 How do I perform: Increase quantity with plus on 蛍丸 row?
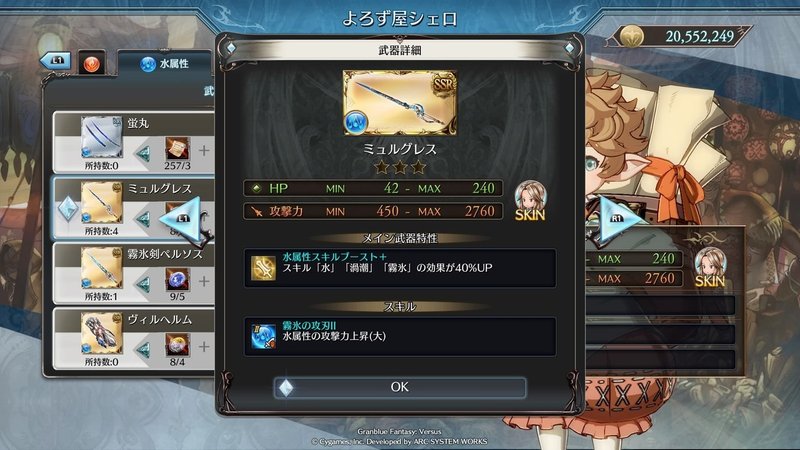204,151
